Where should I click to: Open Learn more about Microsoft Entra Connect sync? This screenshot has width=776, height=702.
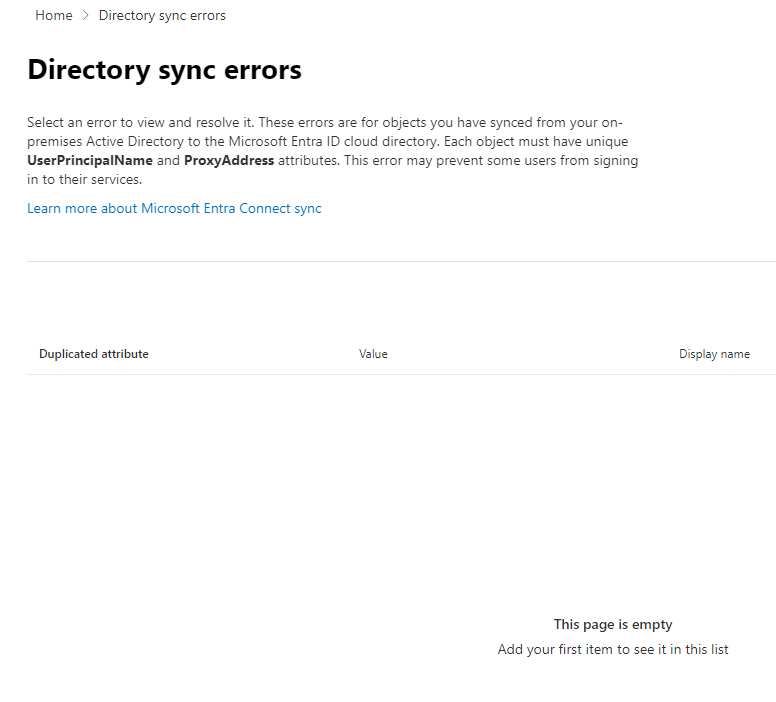click(x=174, y=208)
